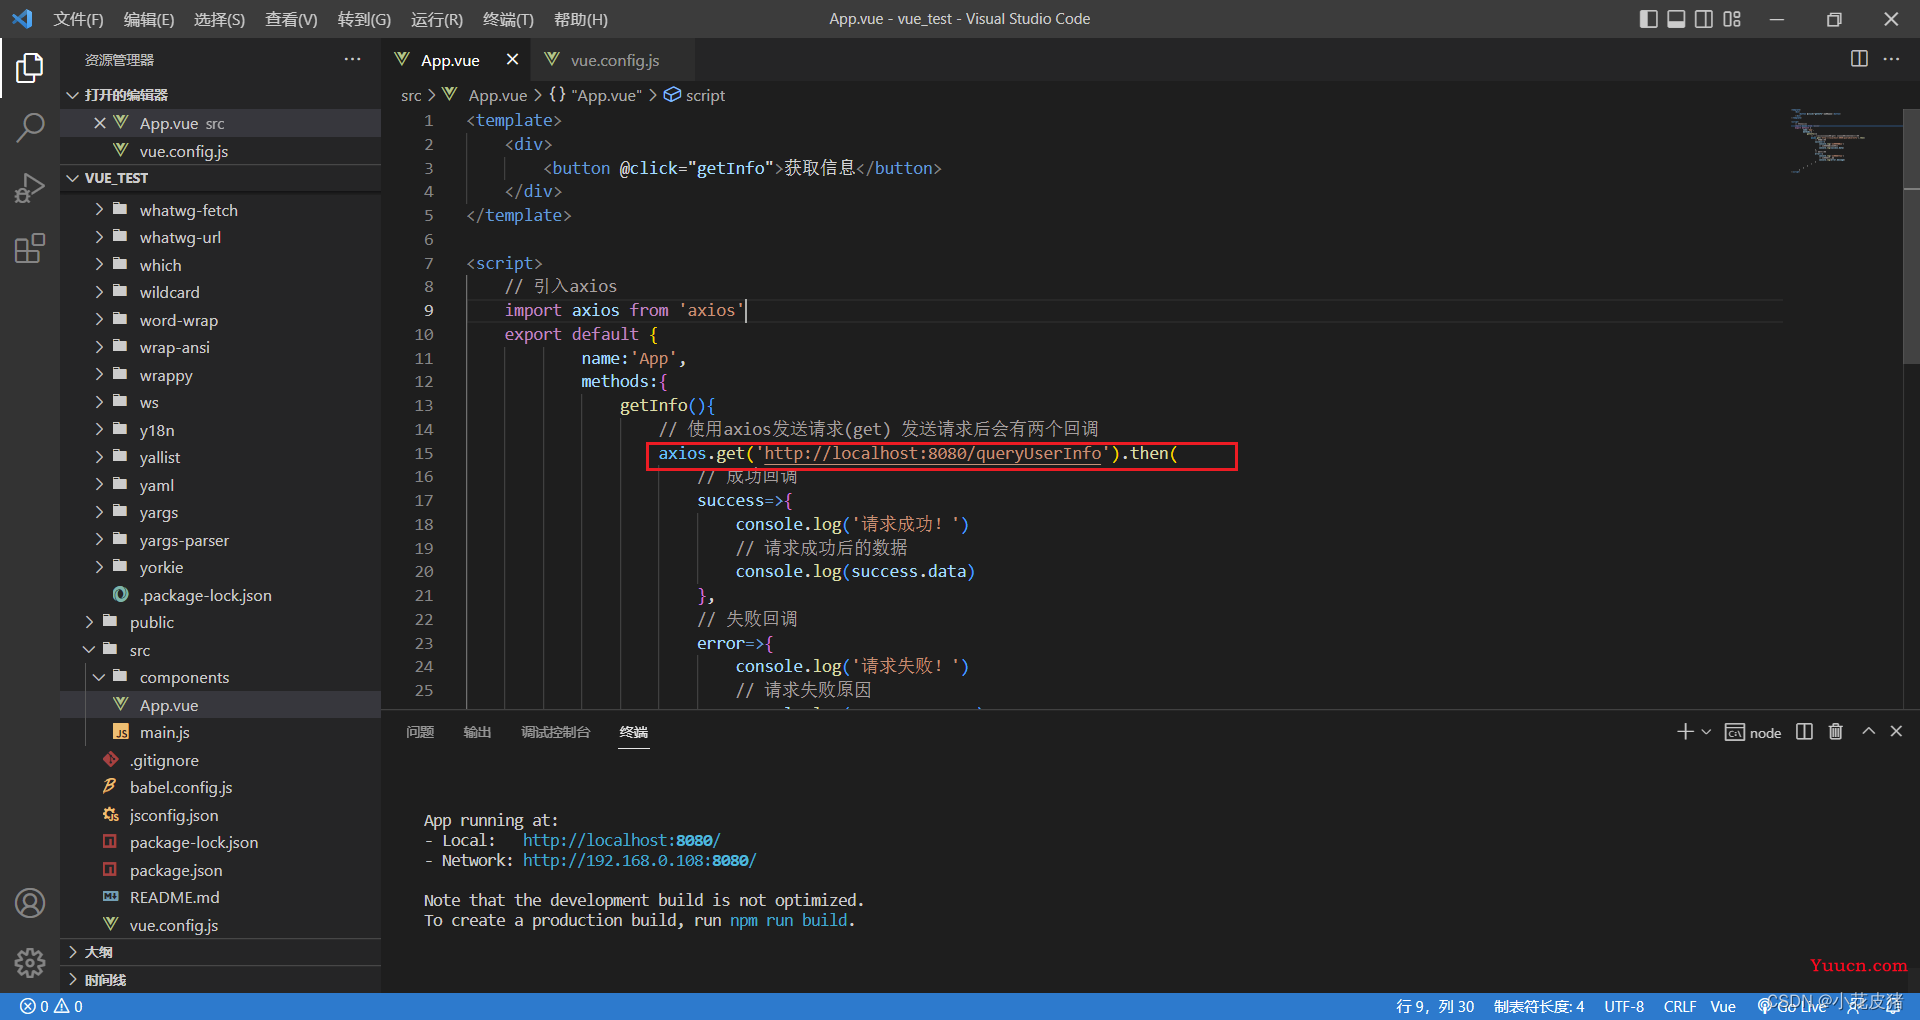Click App.vue in the breadcrumb path
Screen dimensions: 1920x1020
tap(497, 95)
